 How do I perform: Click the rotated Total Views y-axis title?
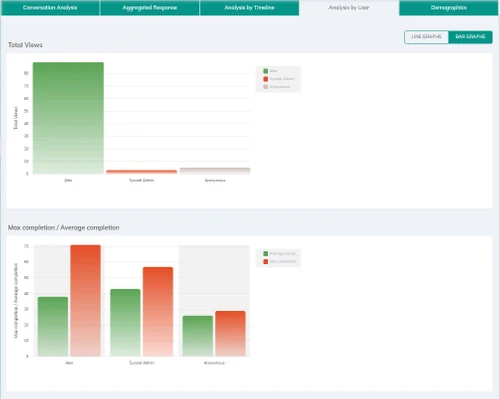click(15, 118)
